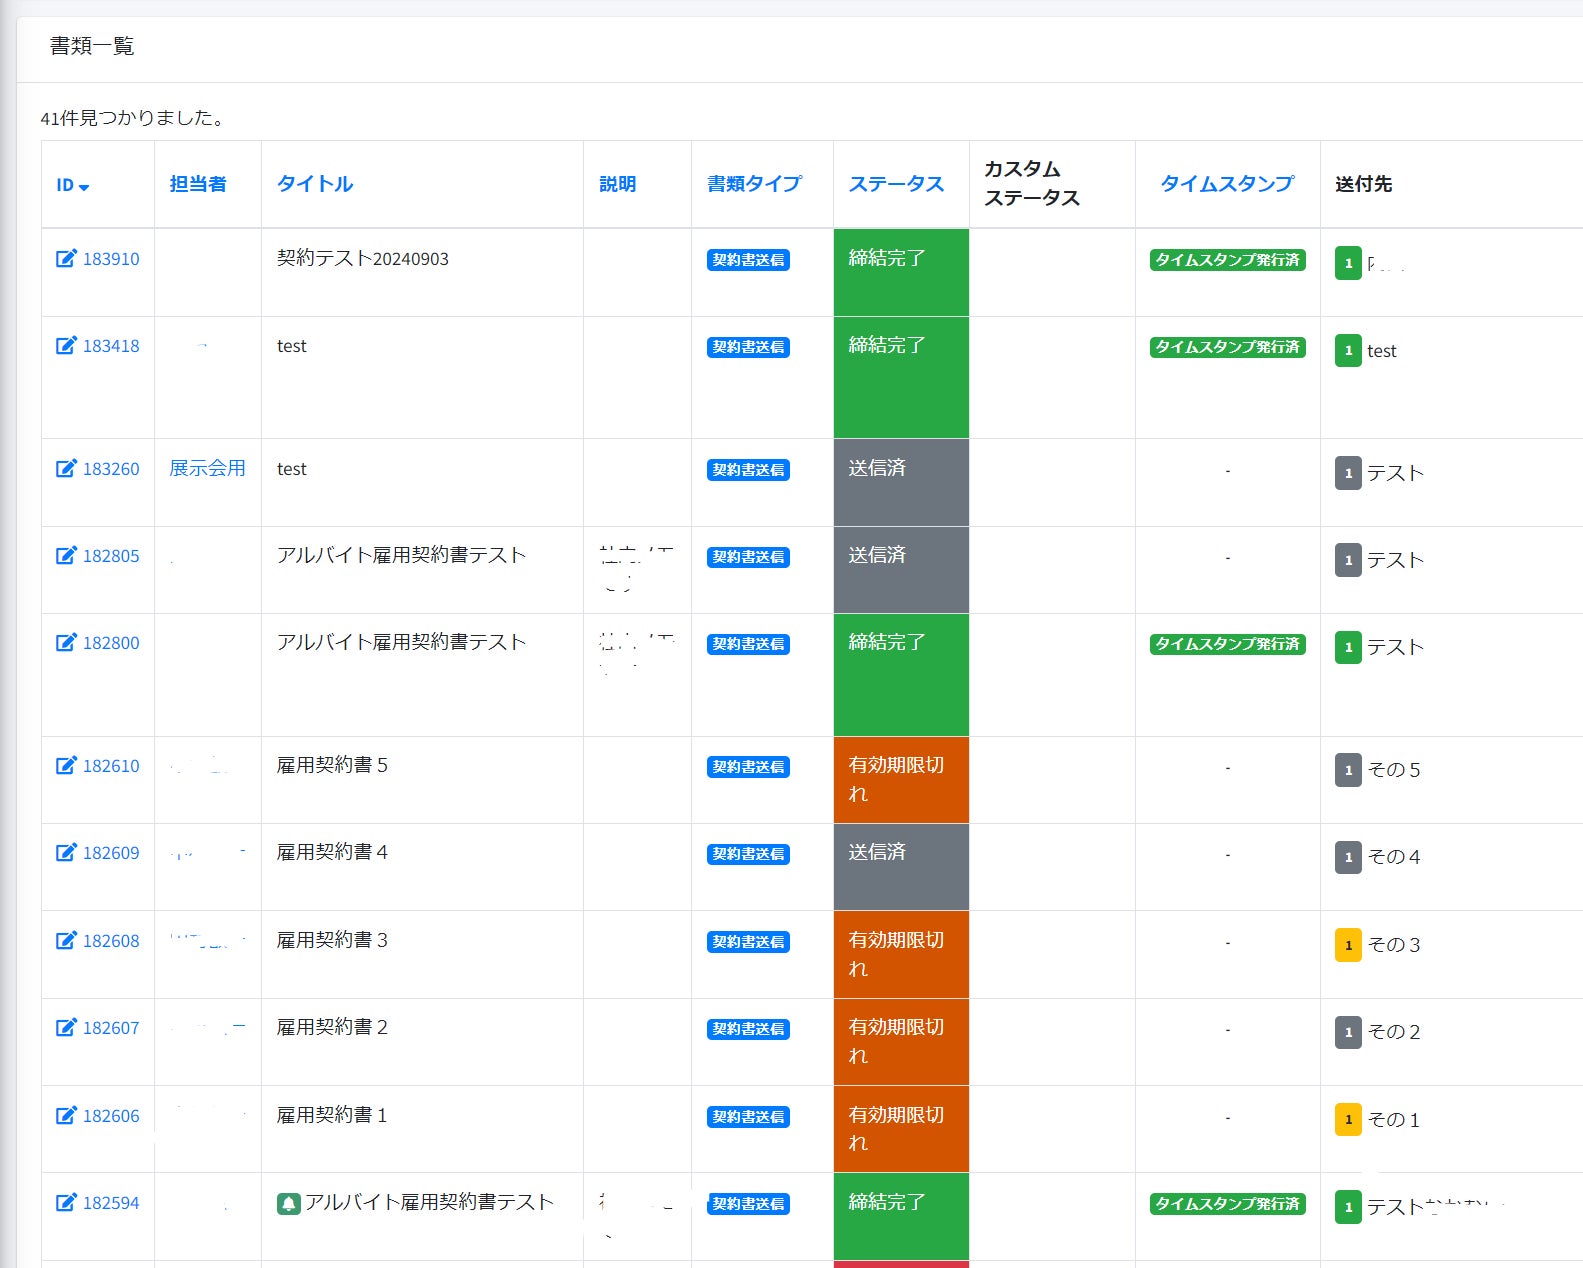Screen dimensions: 1583x1268
Task: Click タイムスタンプ発行済 badge in row 183418
Action: 1228,347
